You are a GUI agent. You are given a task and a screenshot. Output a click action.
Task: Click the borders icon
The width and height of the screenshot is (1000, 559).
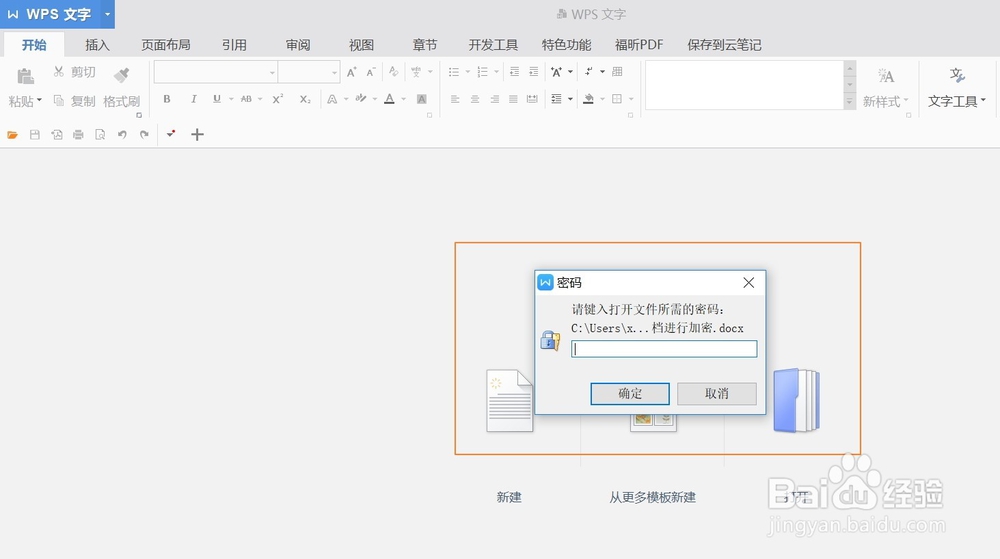(x=617, y=99)
